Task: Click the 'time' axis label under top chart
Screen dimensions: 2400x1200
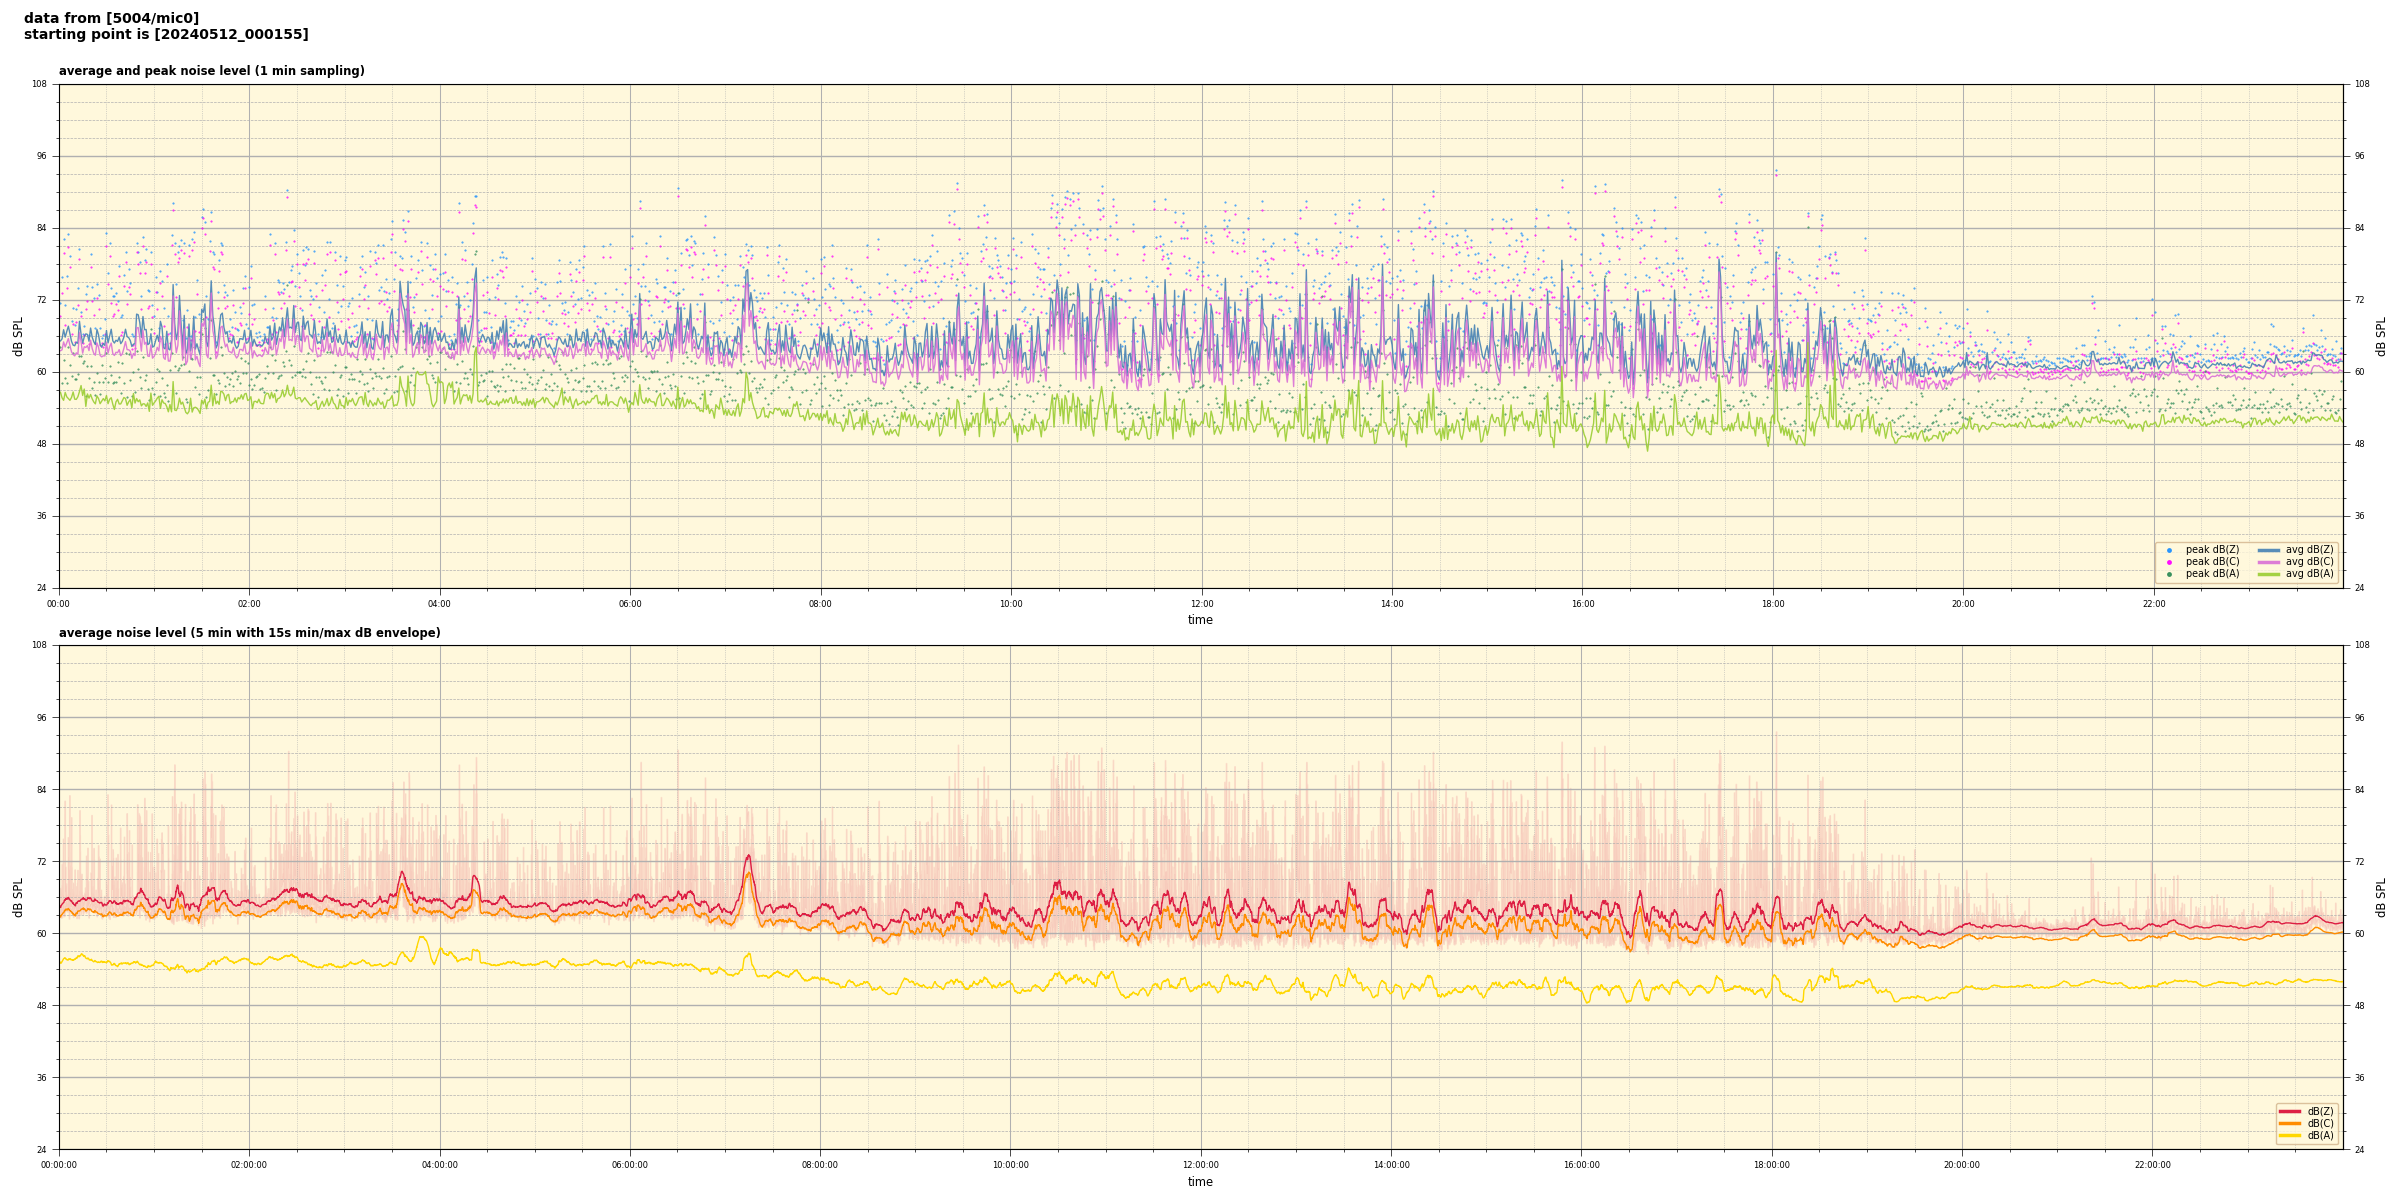Action: click(x=1200, y=620)
